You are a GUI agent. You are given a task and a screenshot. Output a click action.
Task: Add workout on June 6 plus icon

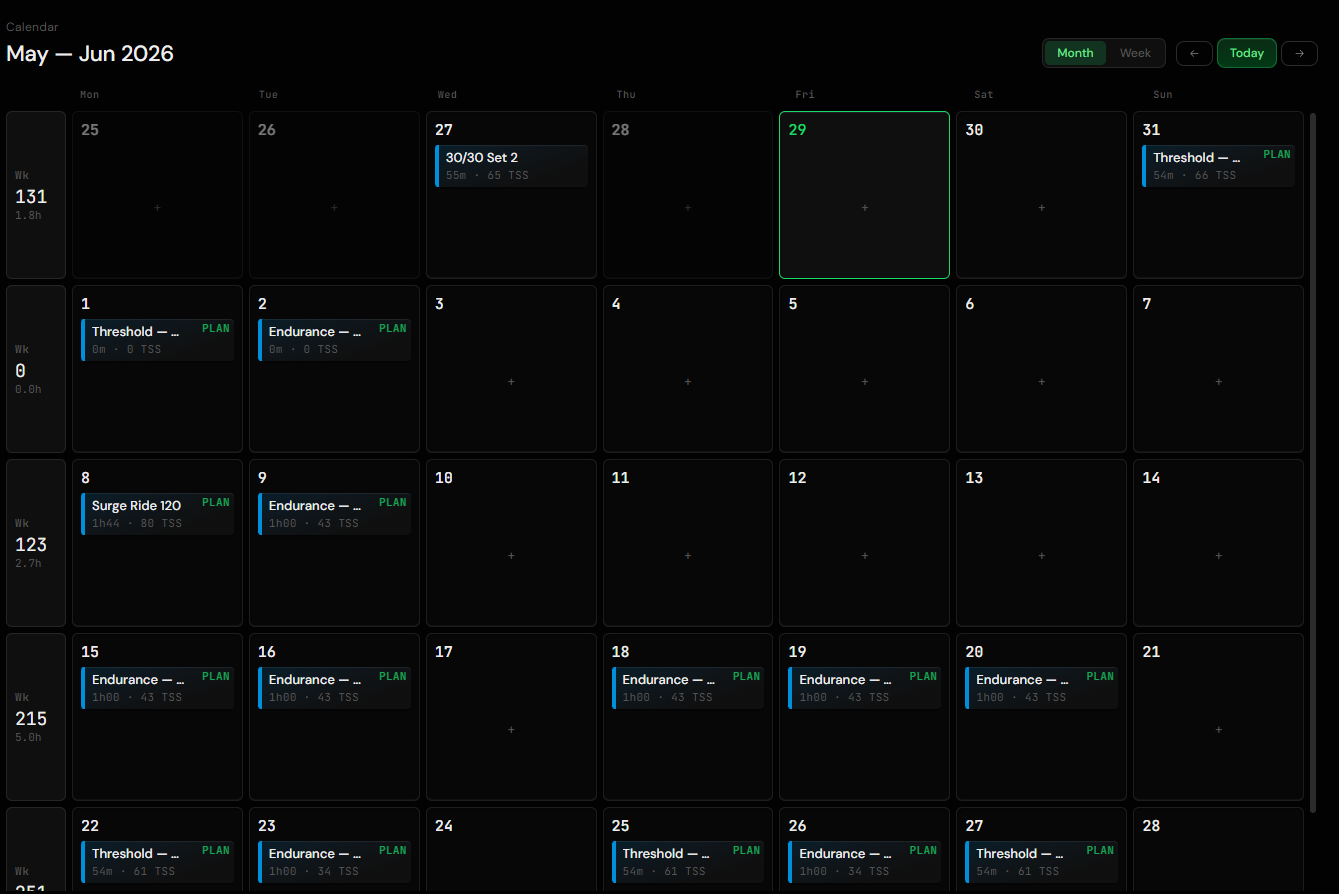pos(1042,382)
